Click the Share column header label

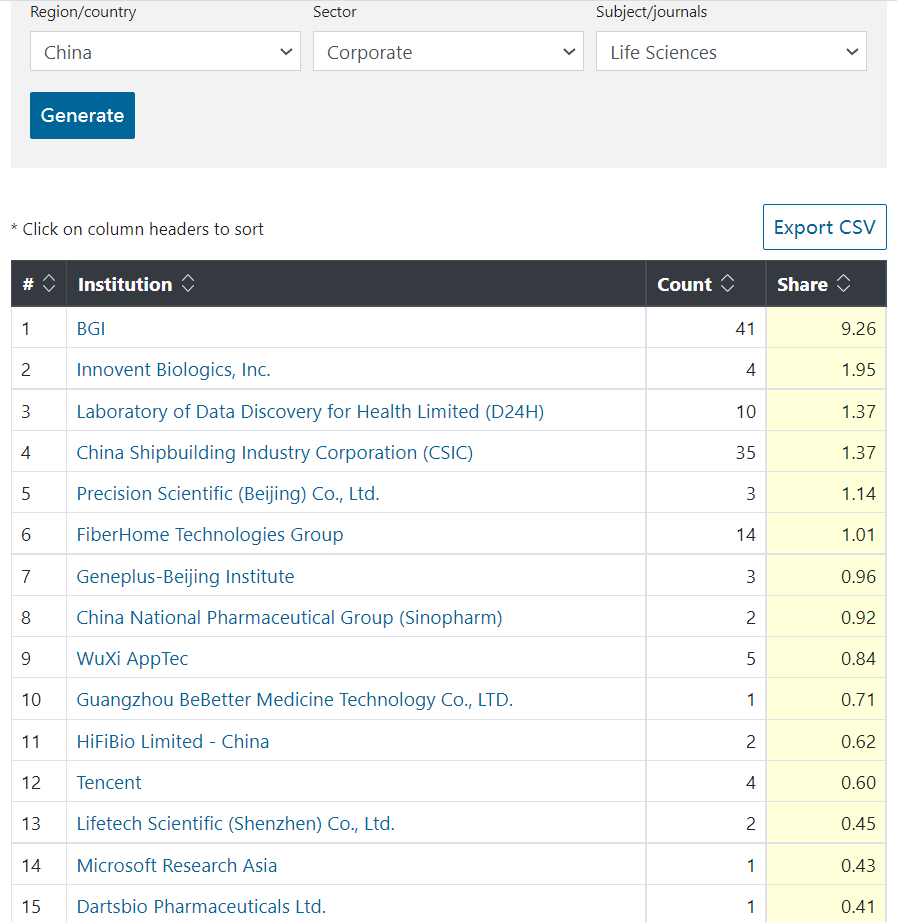coord(802,285)
